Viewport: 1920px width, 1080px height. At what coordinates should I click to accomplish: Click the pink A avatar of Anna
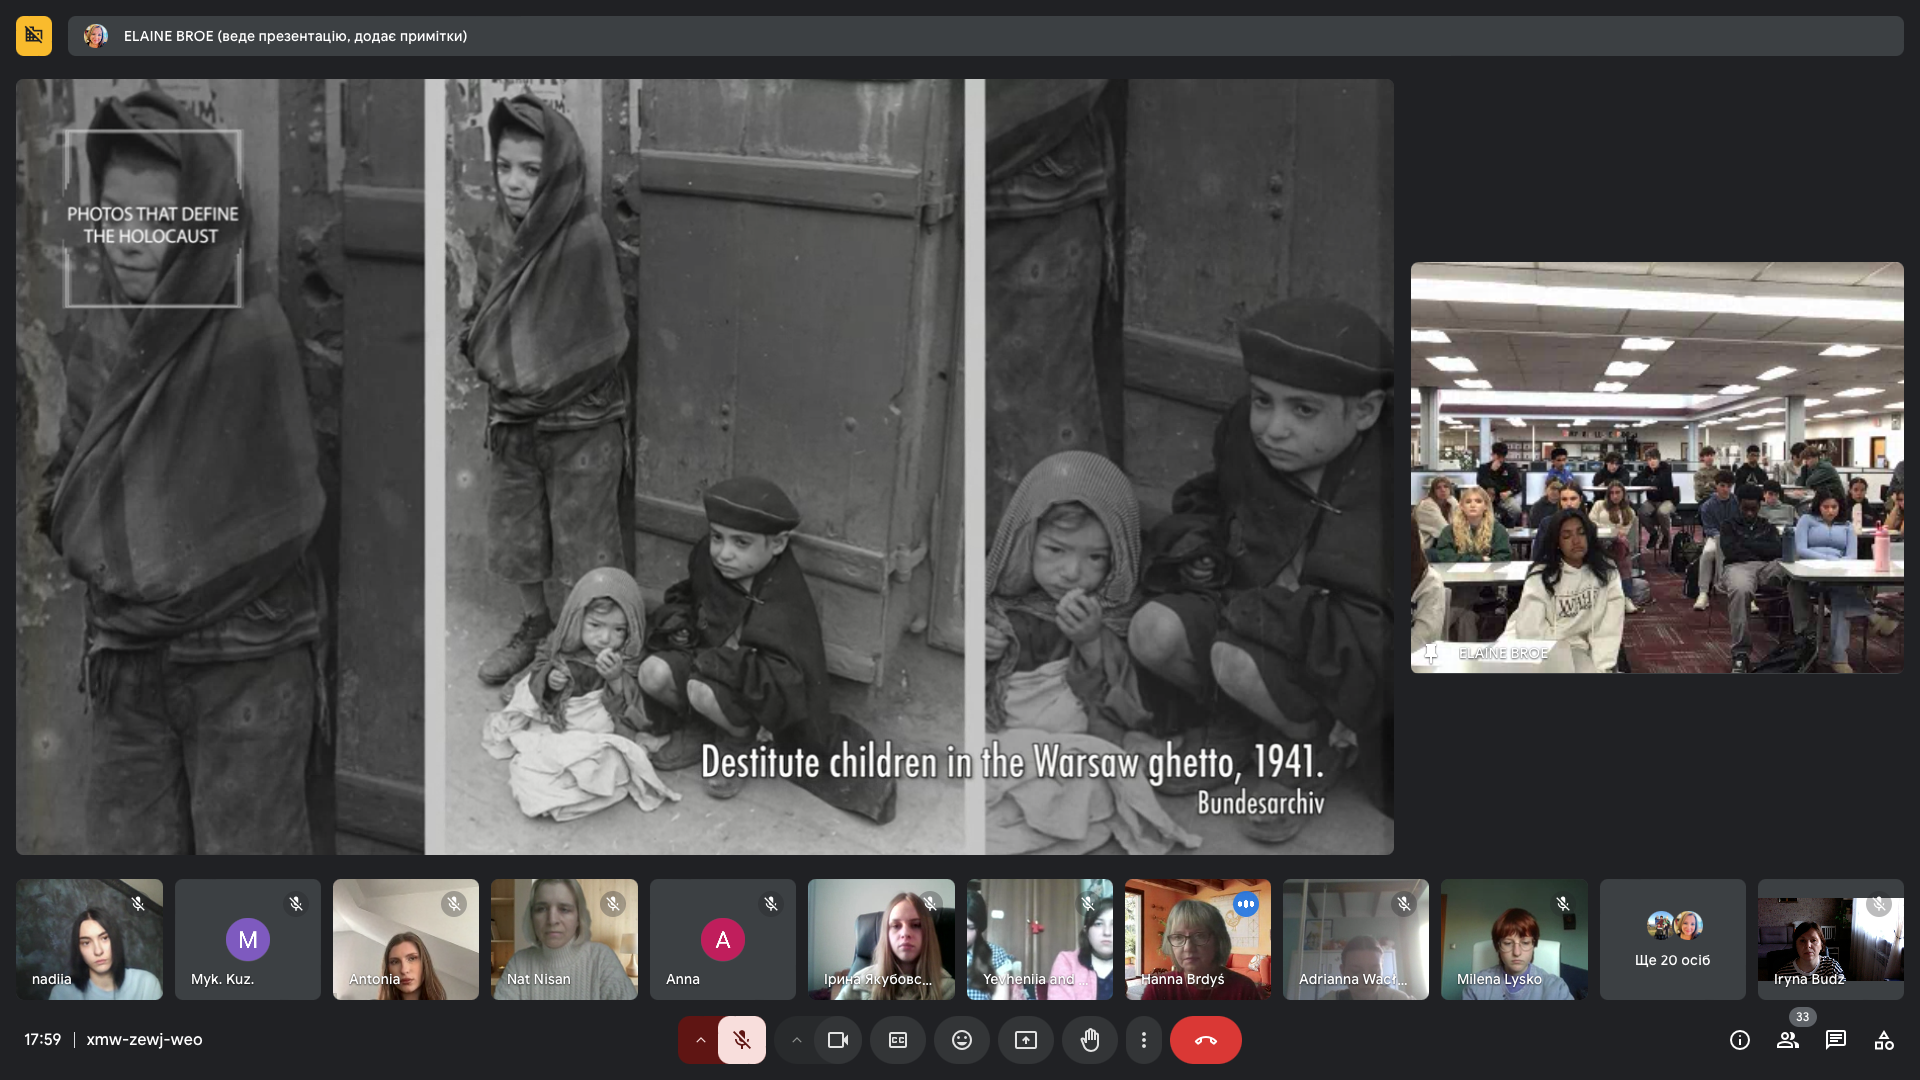723,940
